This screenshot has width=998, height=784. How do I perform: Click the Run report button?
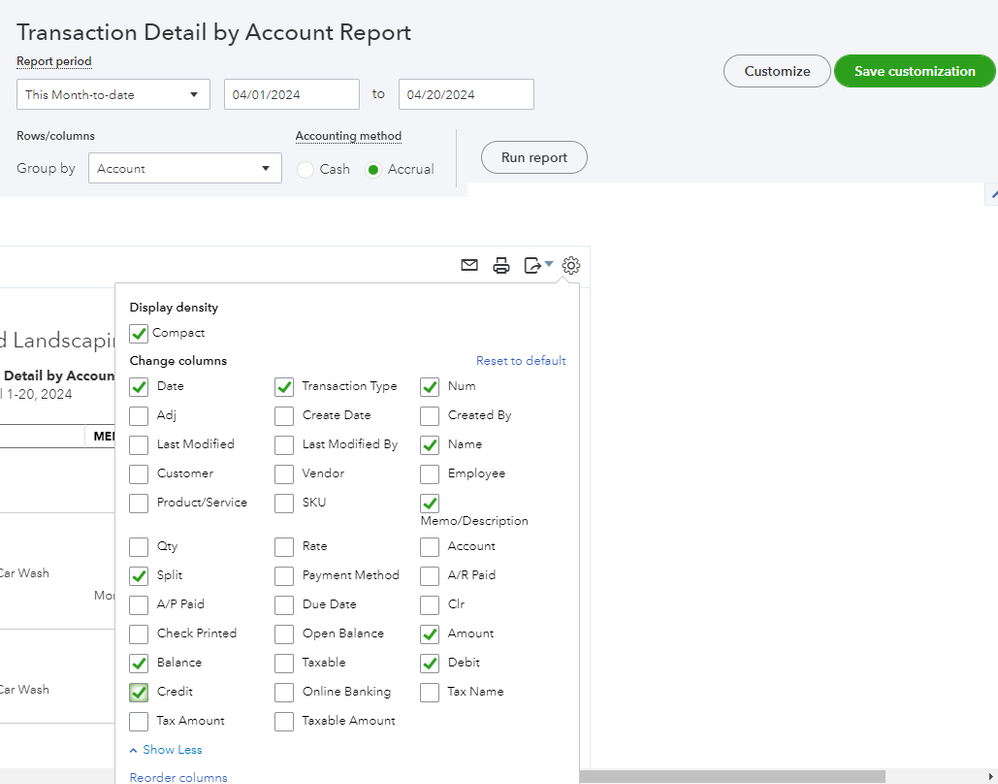pyautogui.click(x=534, y=158)
